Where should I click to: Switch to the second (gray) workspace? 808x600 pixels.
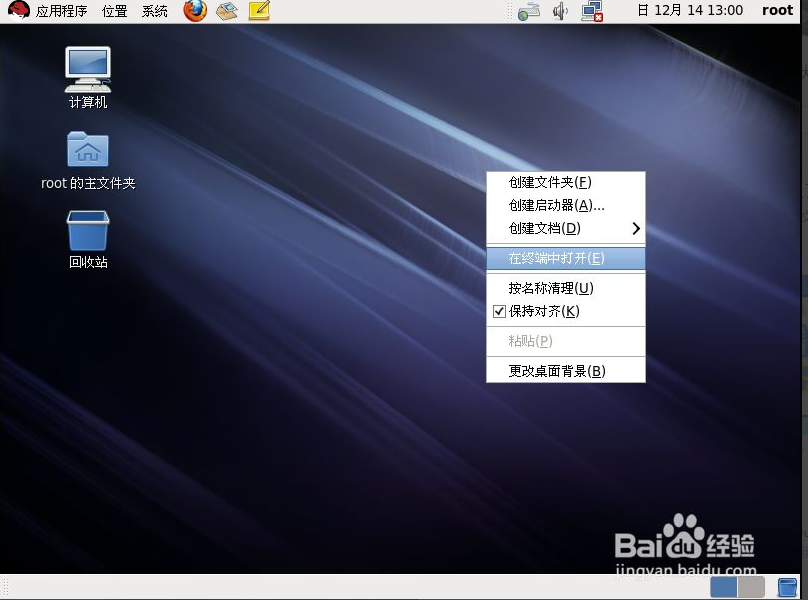(x=751, y=587)
